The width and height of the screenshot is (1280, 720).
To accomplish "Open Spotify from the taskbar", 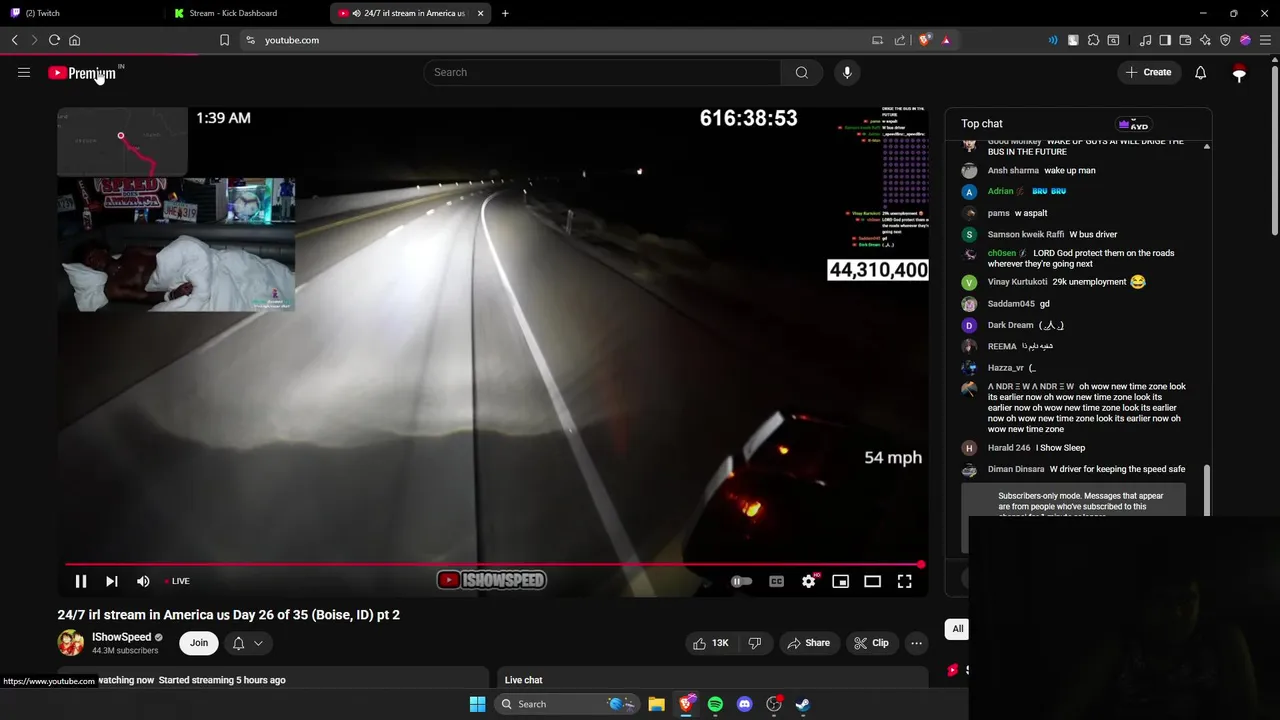I will (715, 704).
